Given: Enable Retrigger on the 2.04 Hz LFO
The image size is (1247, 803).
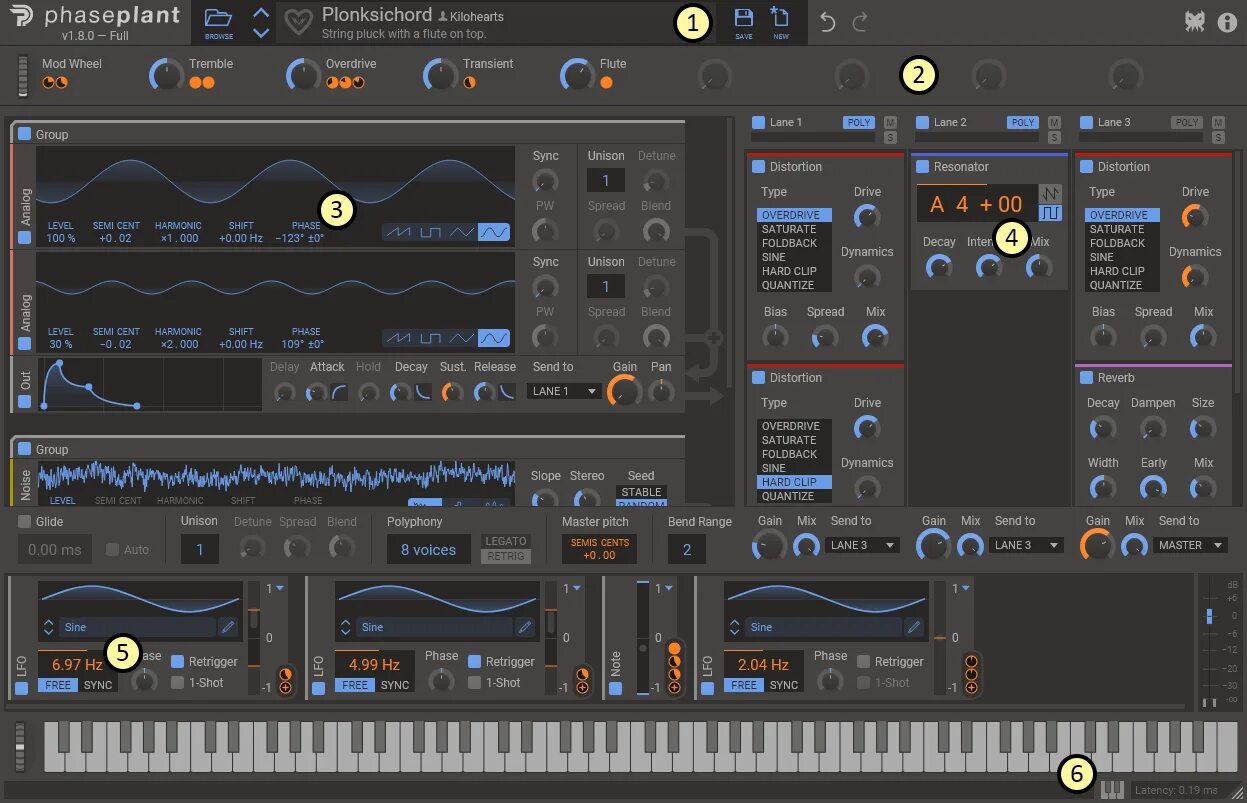Looking at the screenshot, I should coord(864,661).
